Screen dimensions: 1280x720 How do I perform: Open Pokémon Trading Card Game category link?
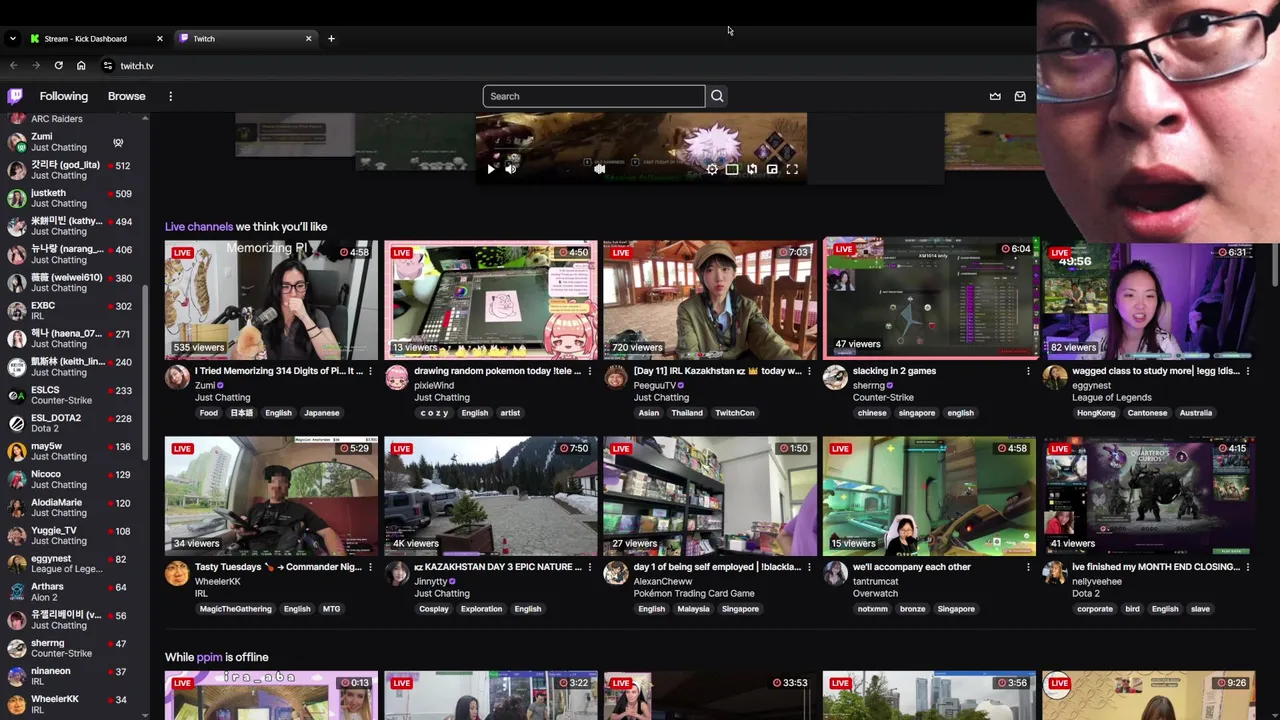pos(694,593)
